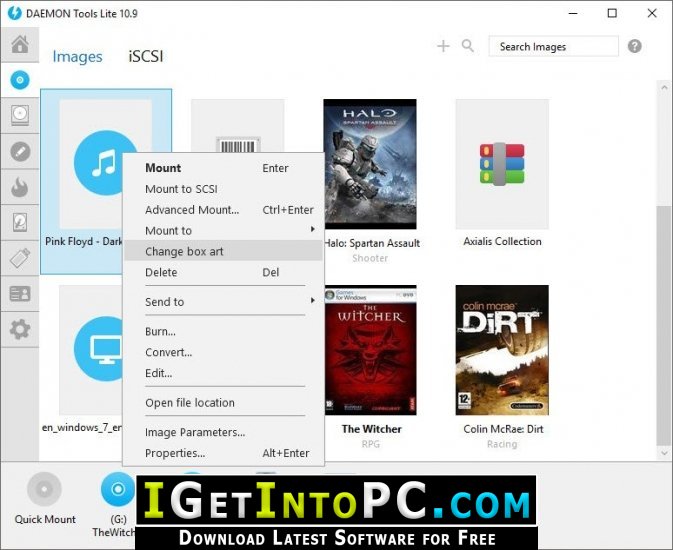Click the Search Images input field
This screenshot has height=550, width=673.
click(553, 46)
